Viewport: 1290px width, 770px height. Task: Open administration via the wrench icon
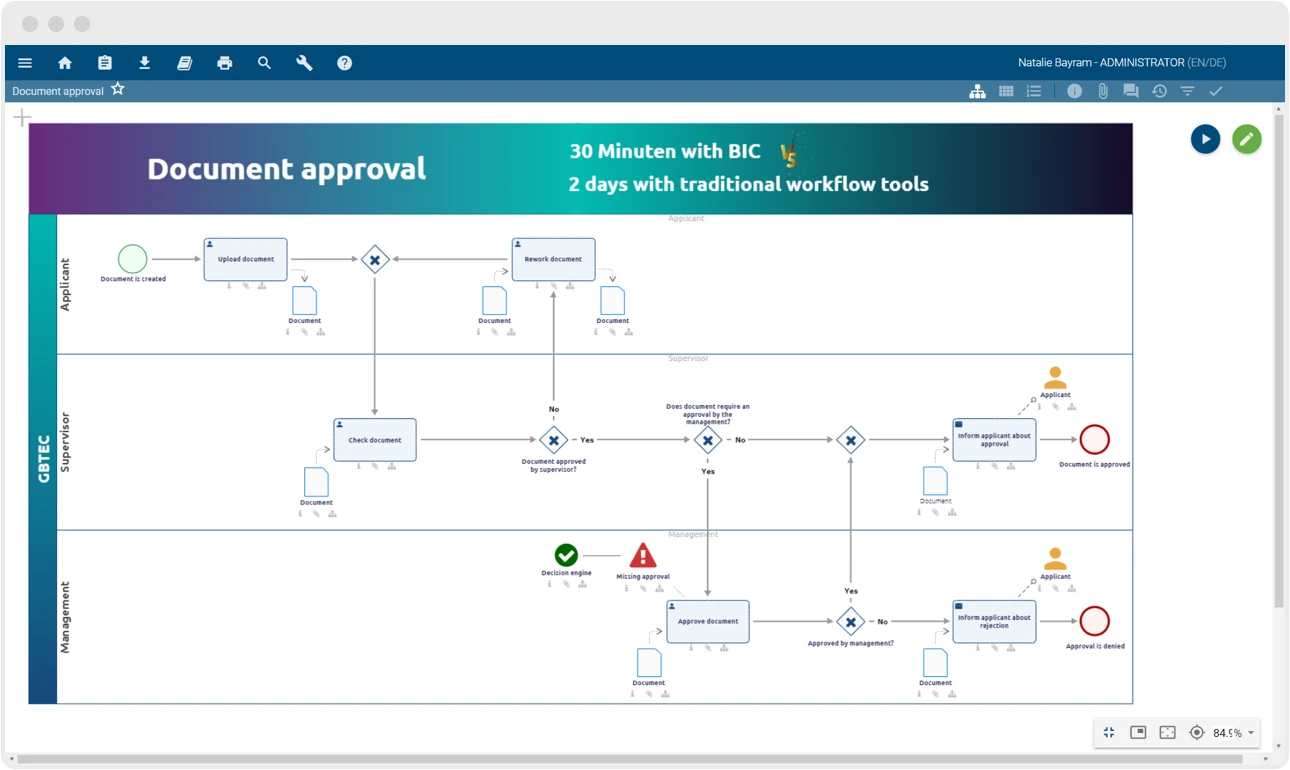(x=305, y=63)
